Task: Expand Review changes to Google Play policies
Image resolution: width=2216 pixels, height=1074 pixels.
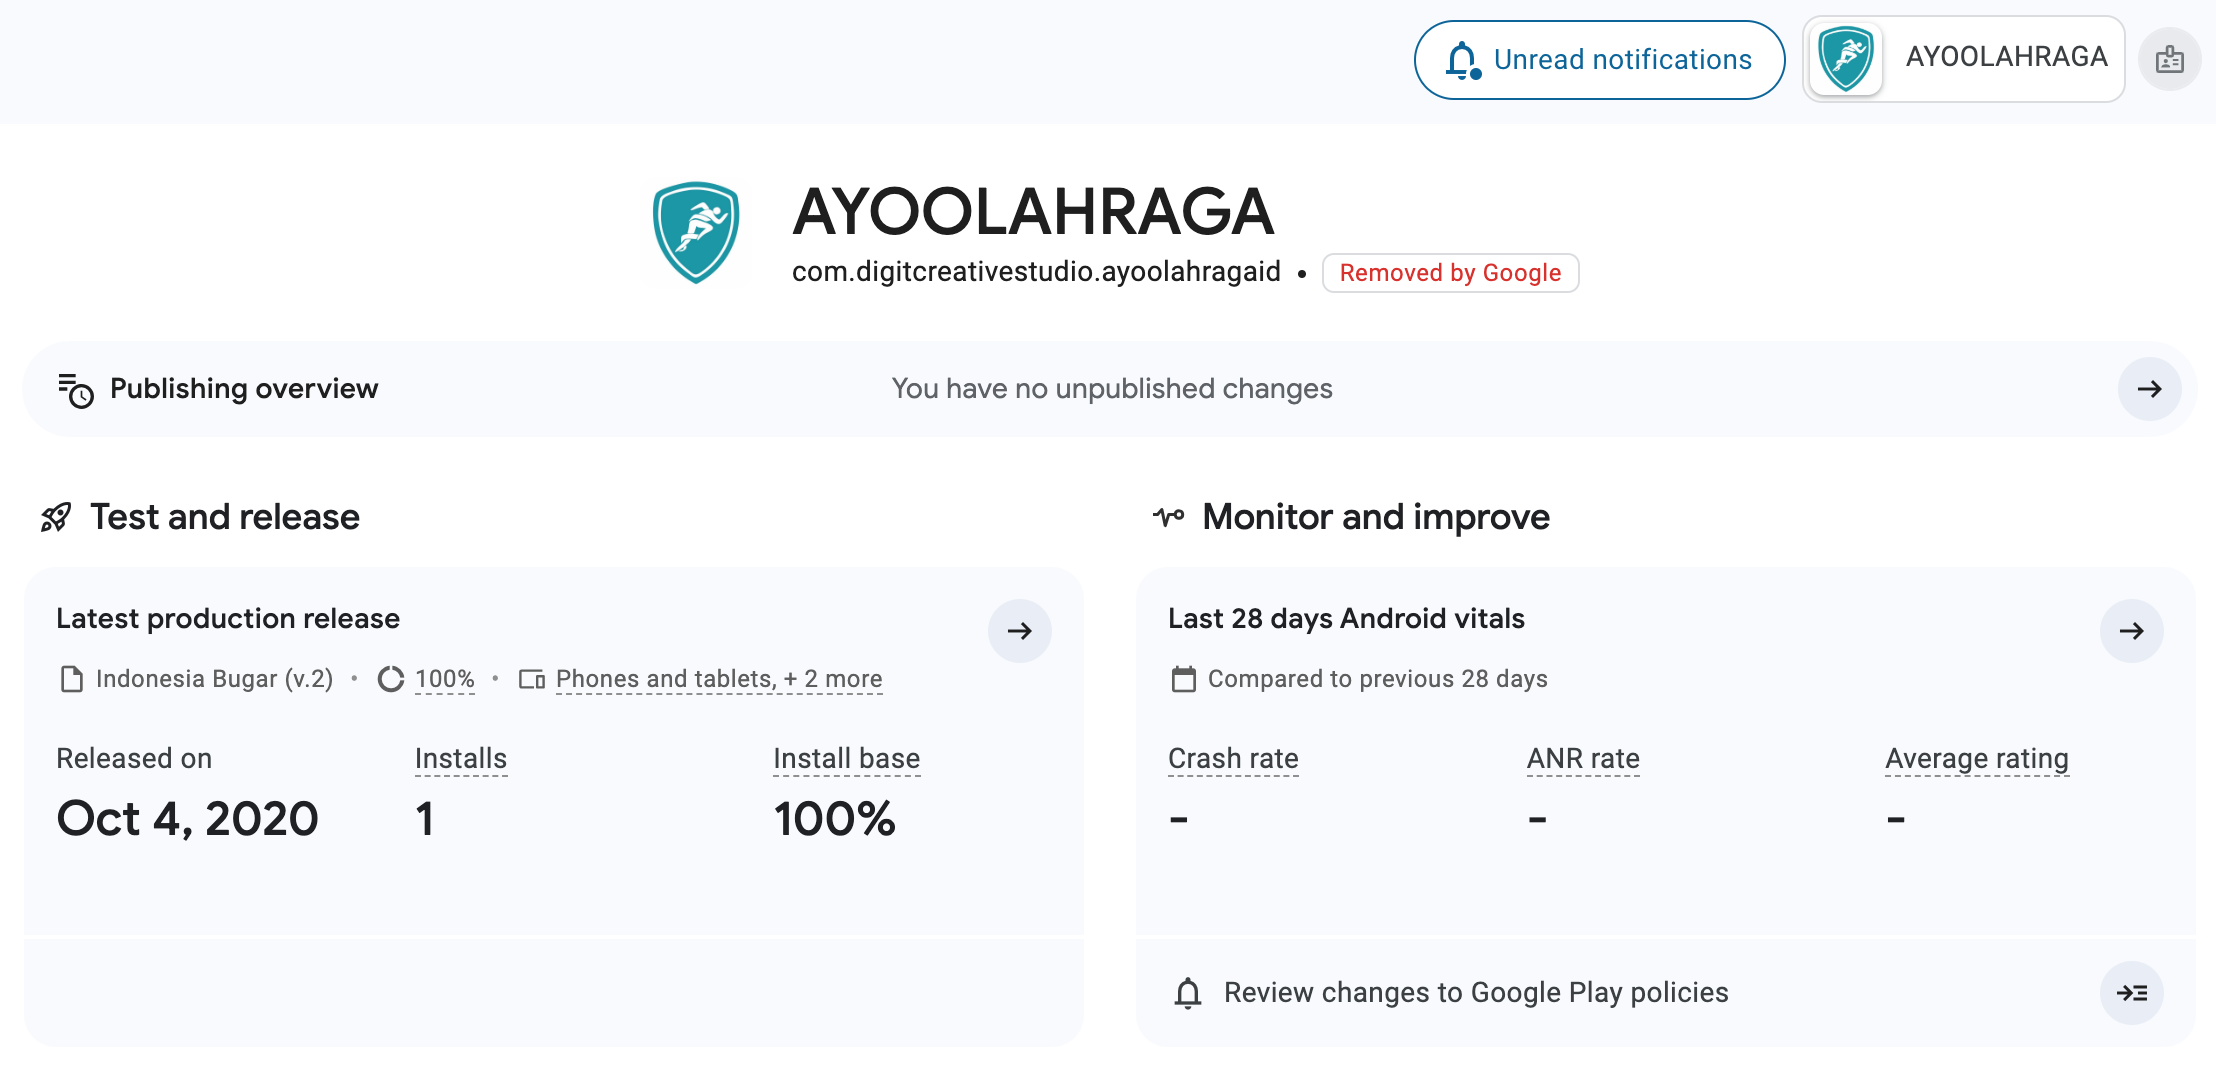Action: [2131, 993]
